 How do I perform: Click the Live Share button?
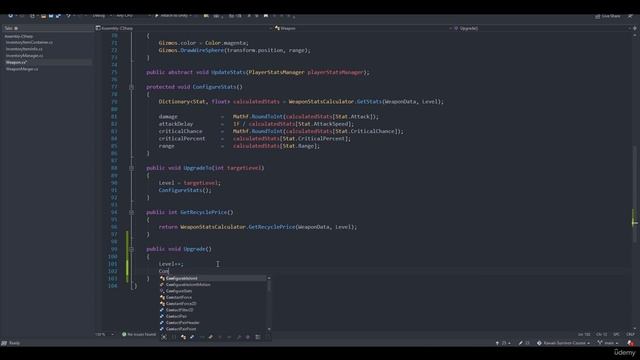tap(608, 16)
